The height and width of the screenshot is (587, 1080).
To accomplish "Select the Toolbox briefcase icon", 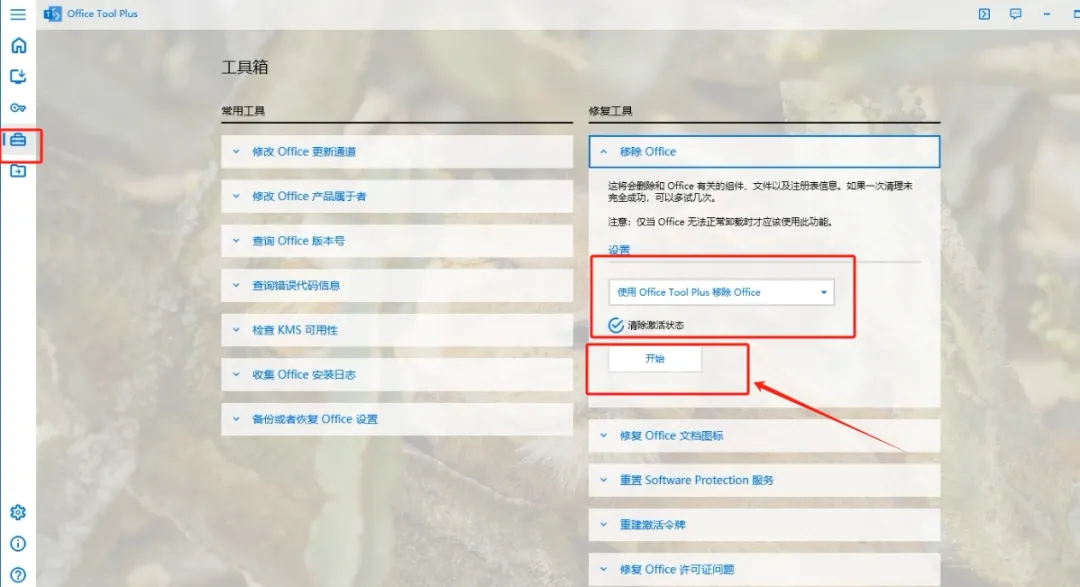I will tap(19, 140).
